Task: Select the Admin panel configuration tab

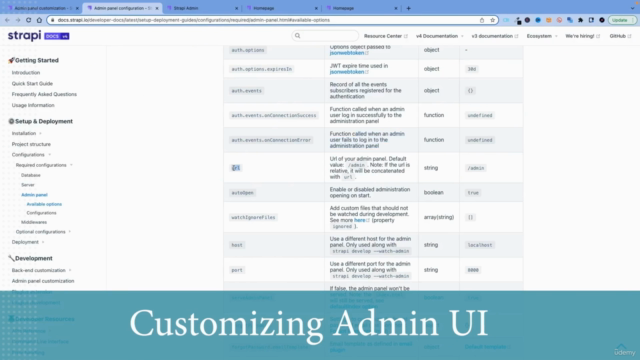Action: coord(122,8)
